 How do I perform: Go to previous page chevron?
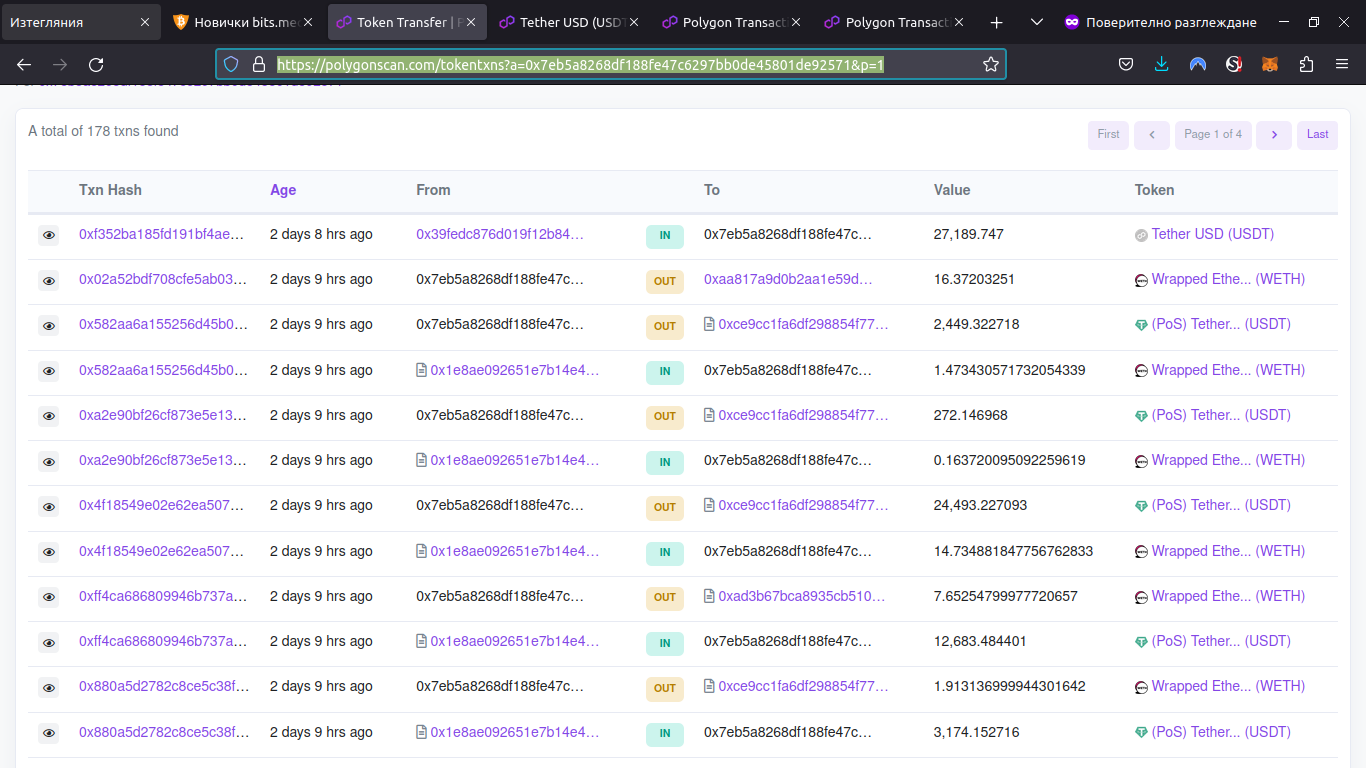coord(1152,135)
